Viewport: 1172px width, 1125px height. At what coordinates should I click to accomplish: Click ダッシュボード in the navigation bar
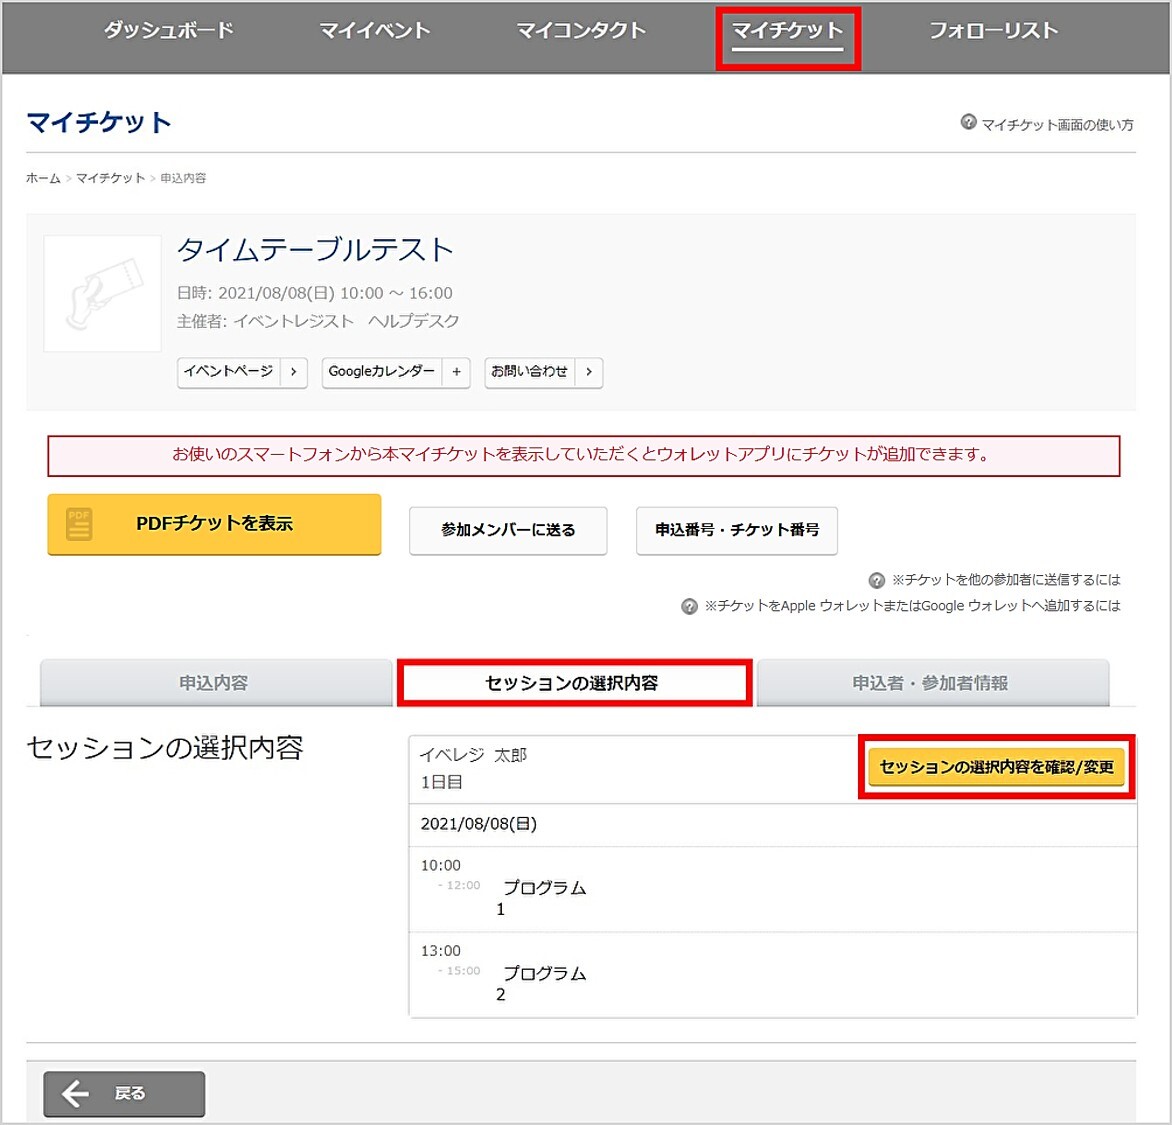point(168,30)
